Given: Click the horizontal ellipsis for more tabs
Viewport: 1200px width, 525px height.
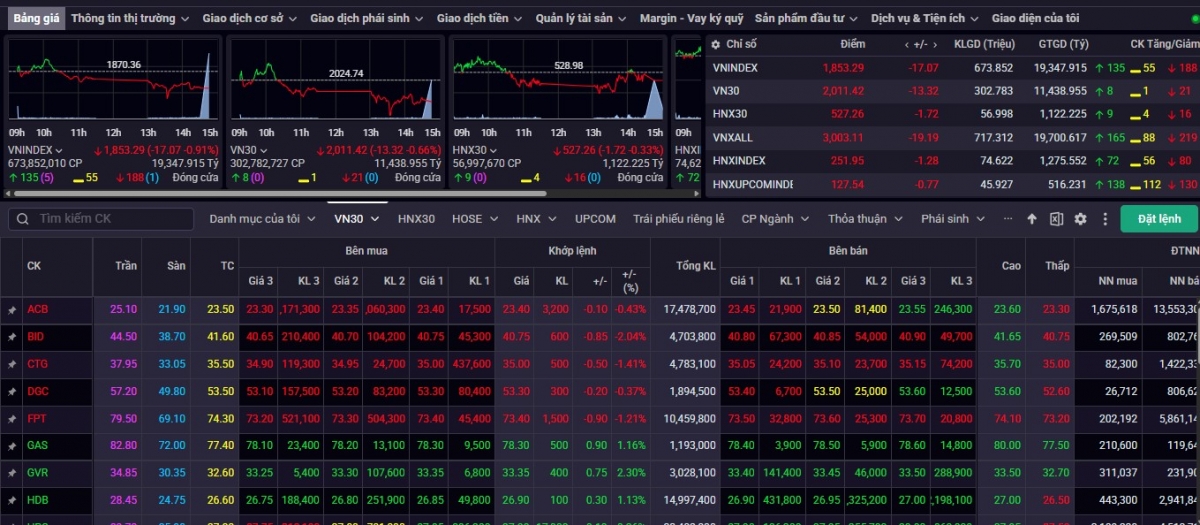Looking at the screenshot, I should [1007, 218].
